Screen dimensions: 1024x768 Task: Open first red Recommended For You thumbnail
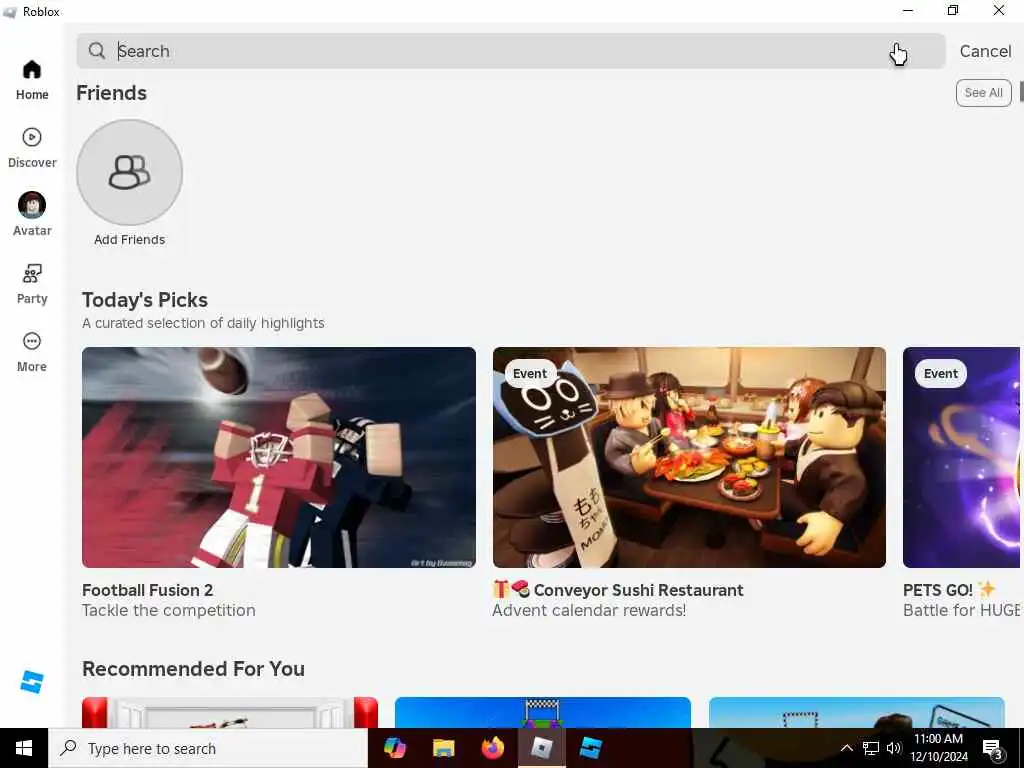tap(230, 712)
